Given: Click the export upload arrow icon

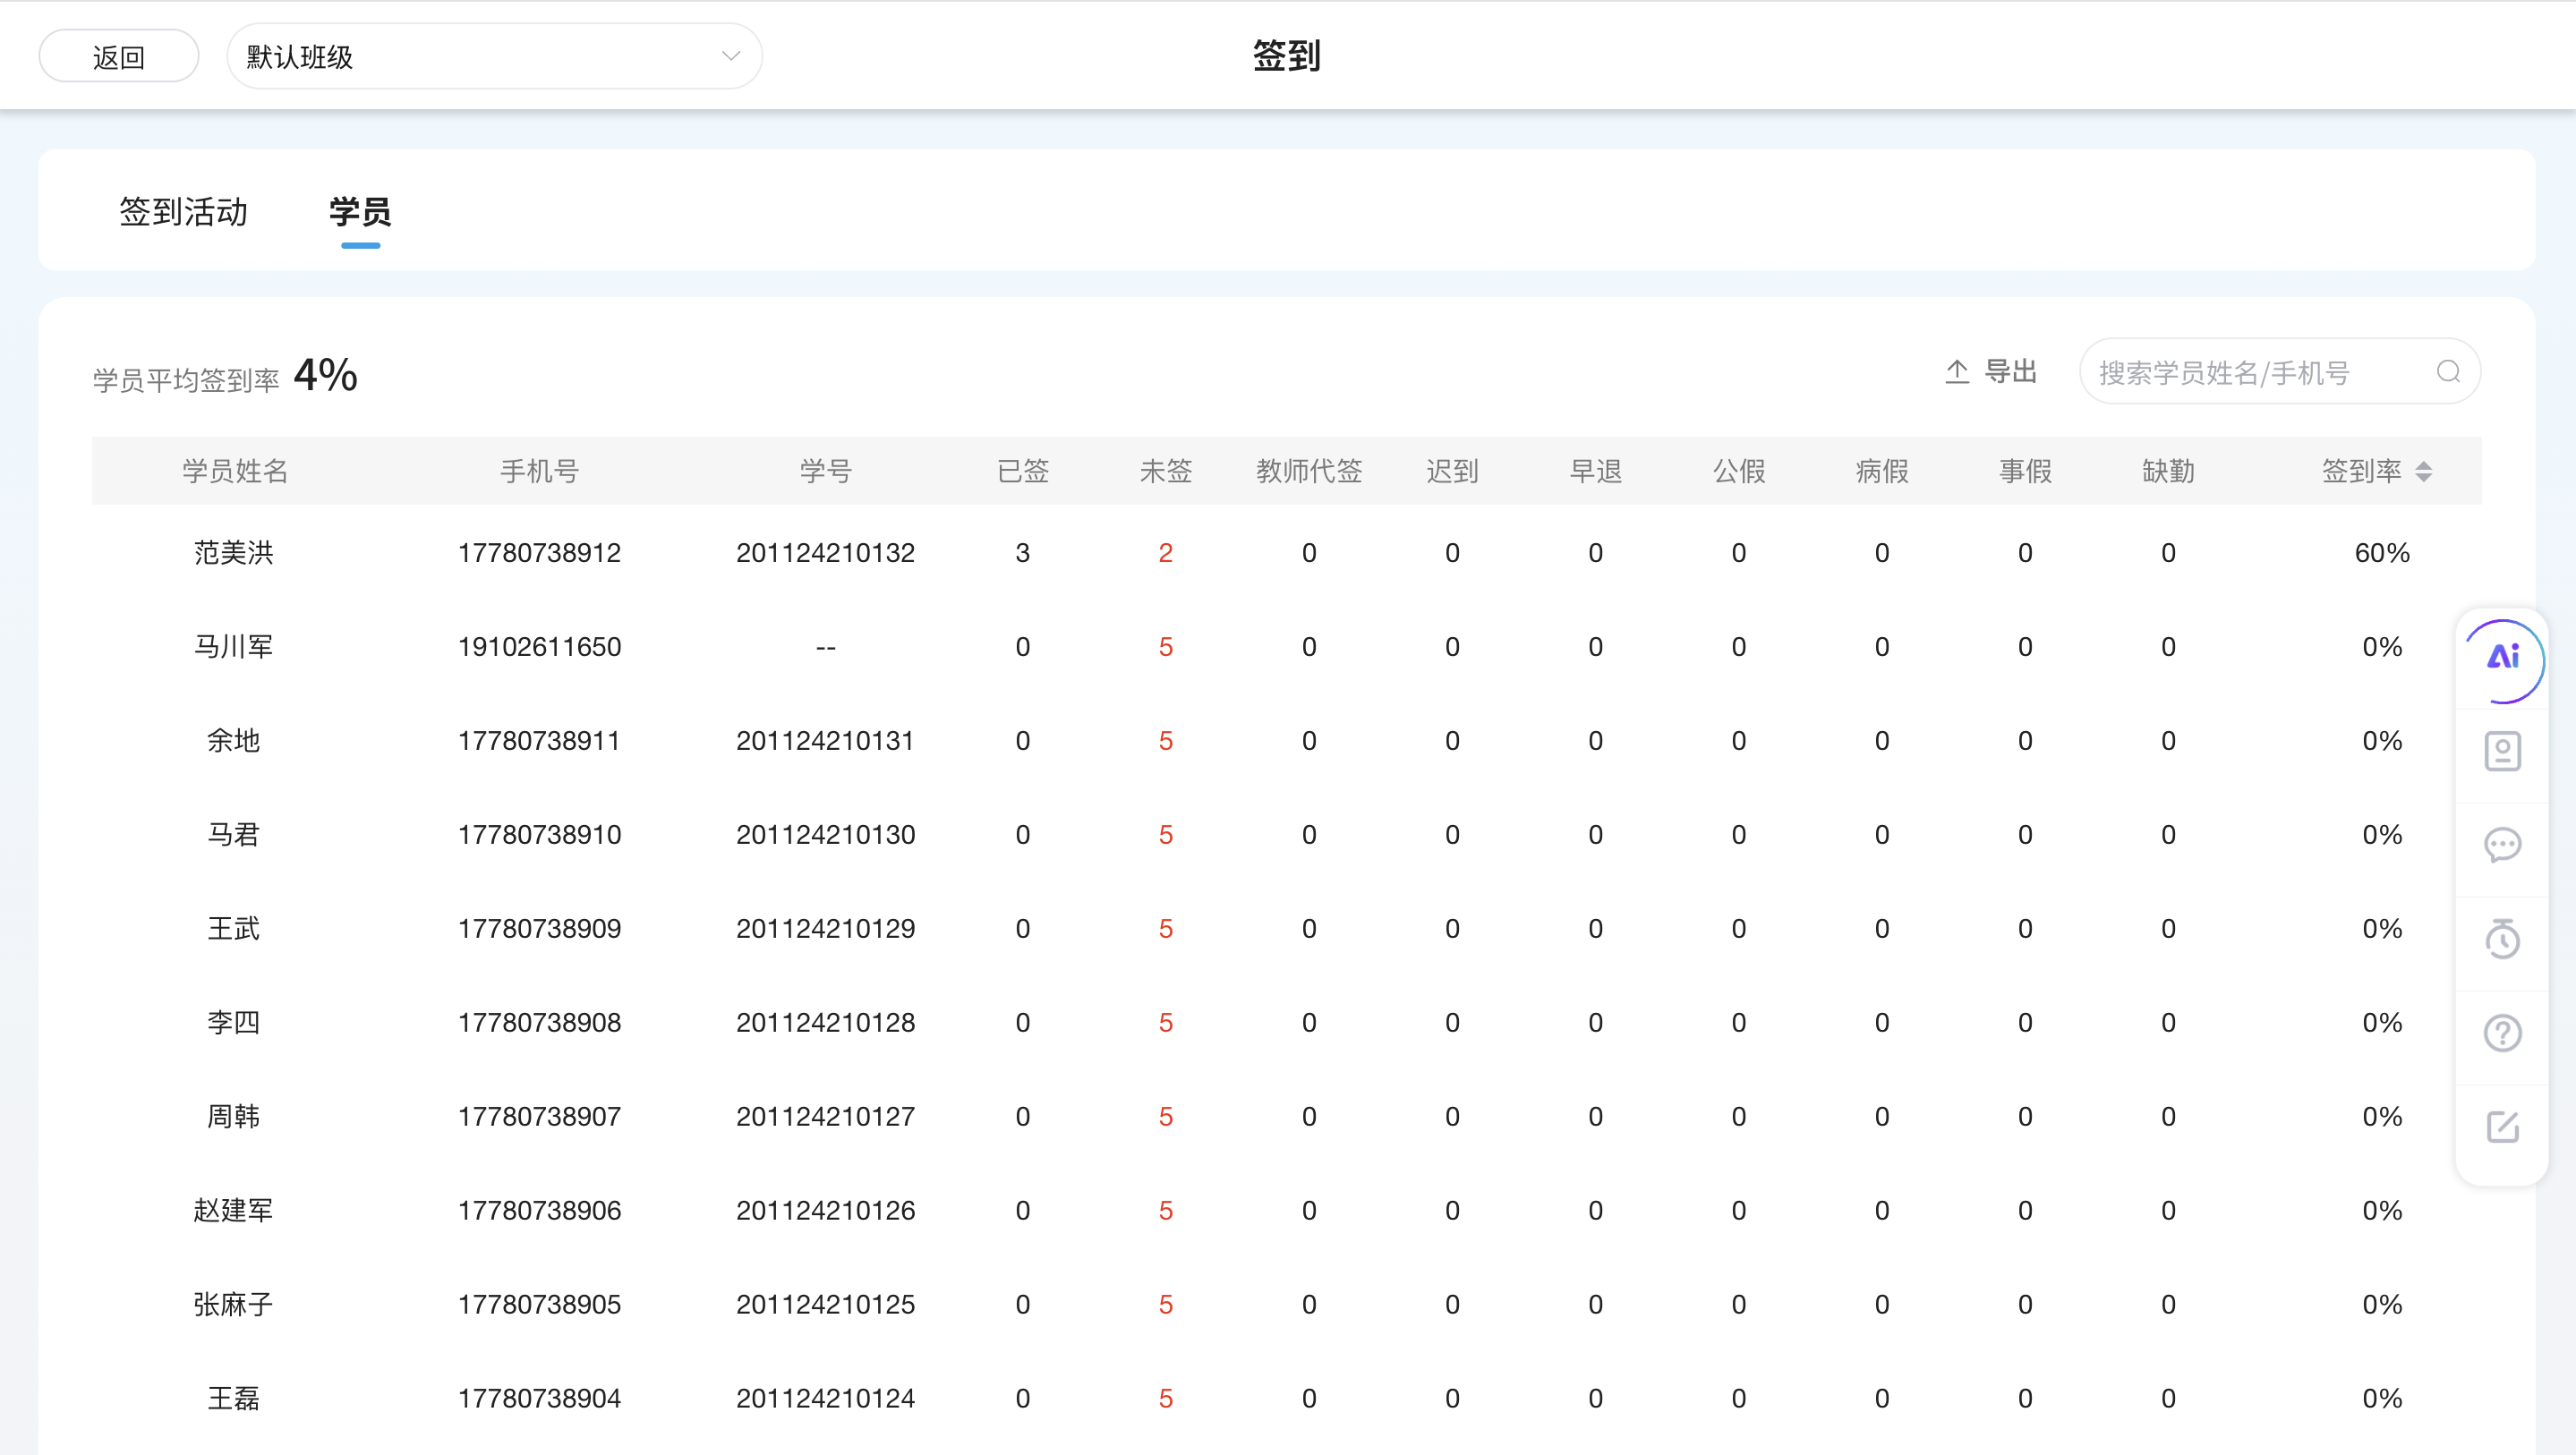Looking at the screenshot, I should click(1957, 372).
